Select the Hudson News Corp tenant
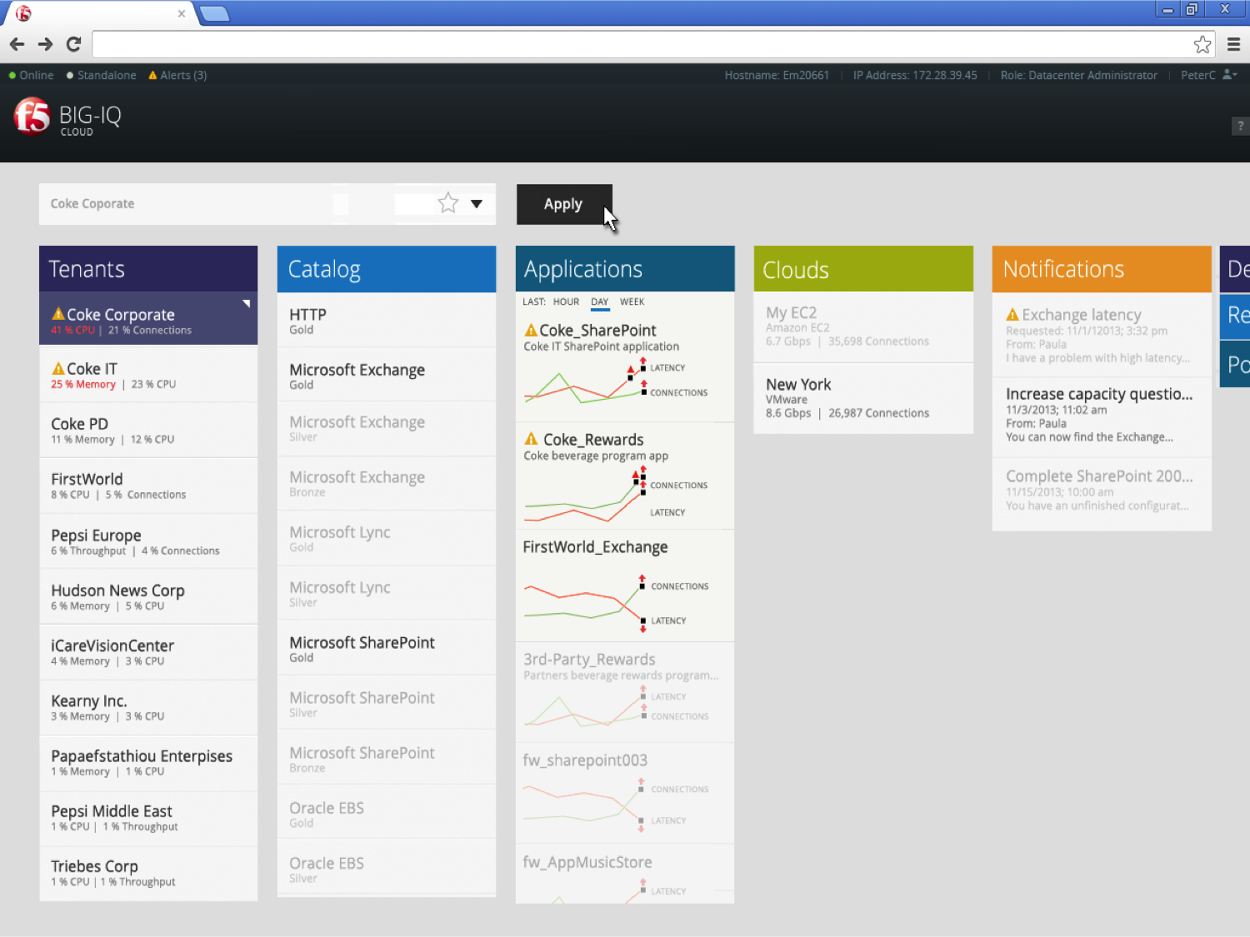1250x937 pixels. 148,597
